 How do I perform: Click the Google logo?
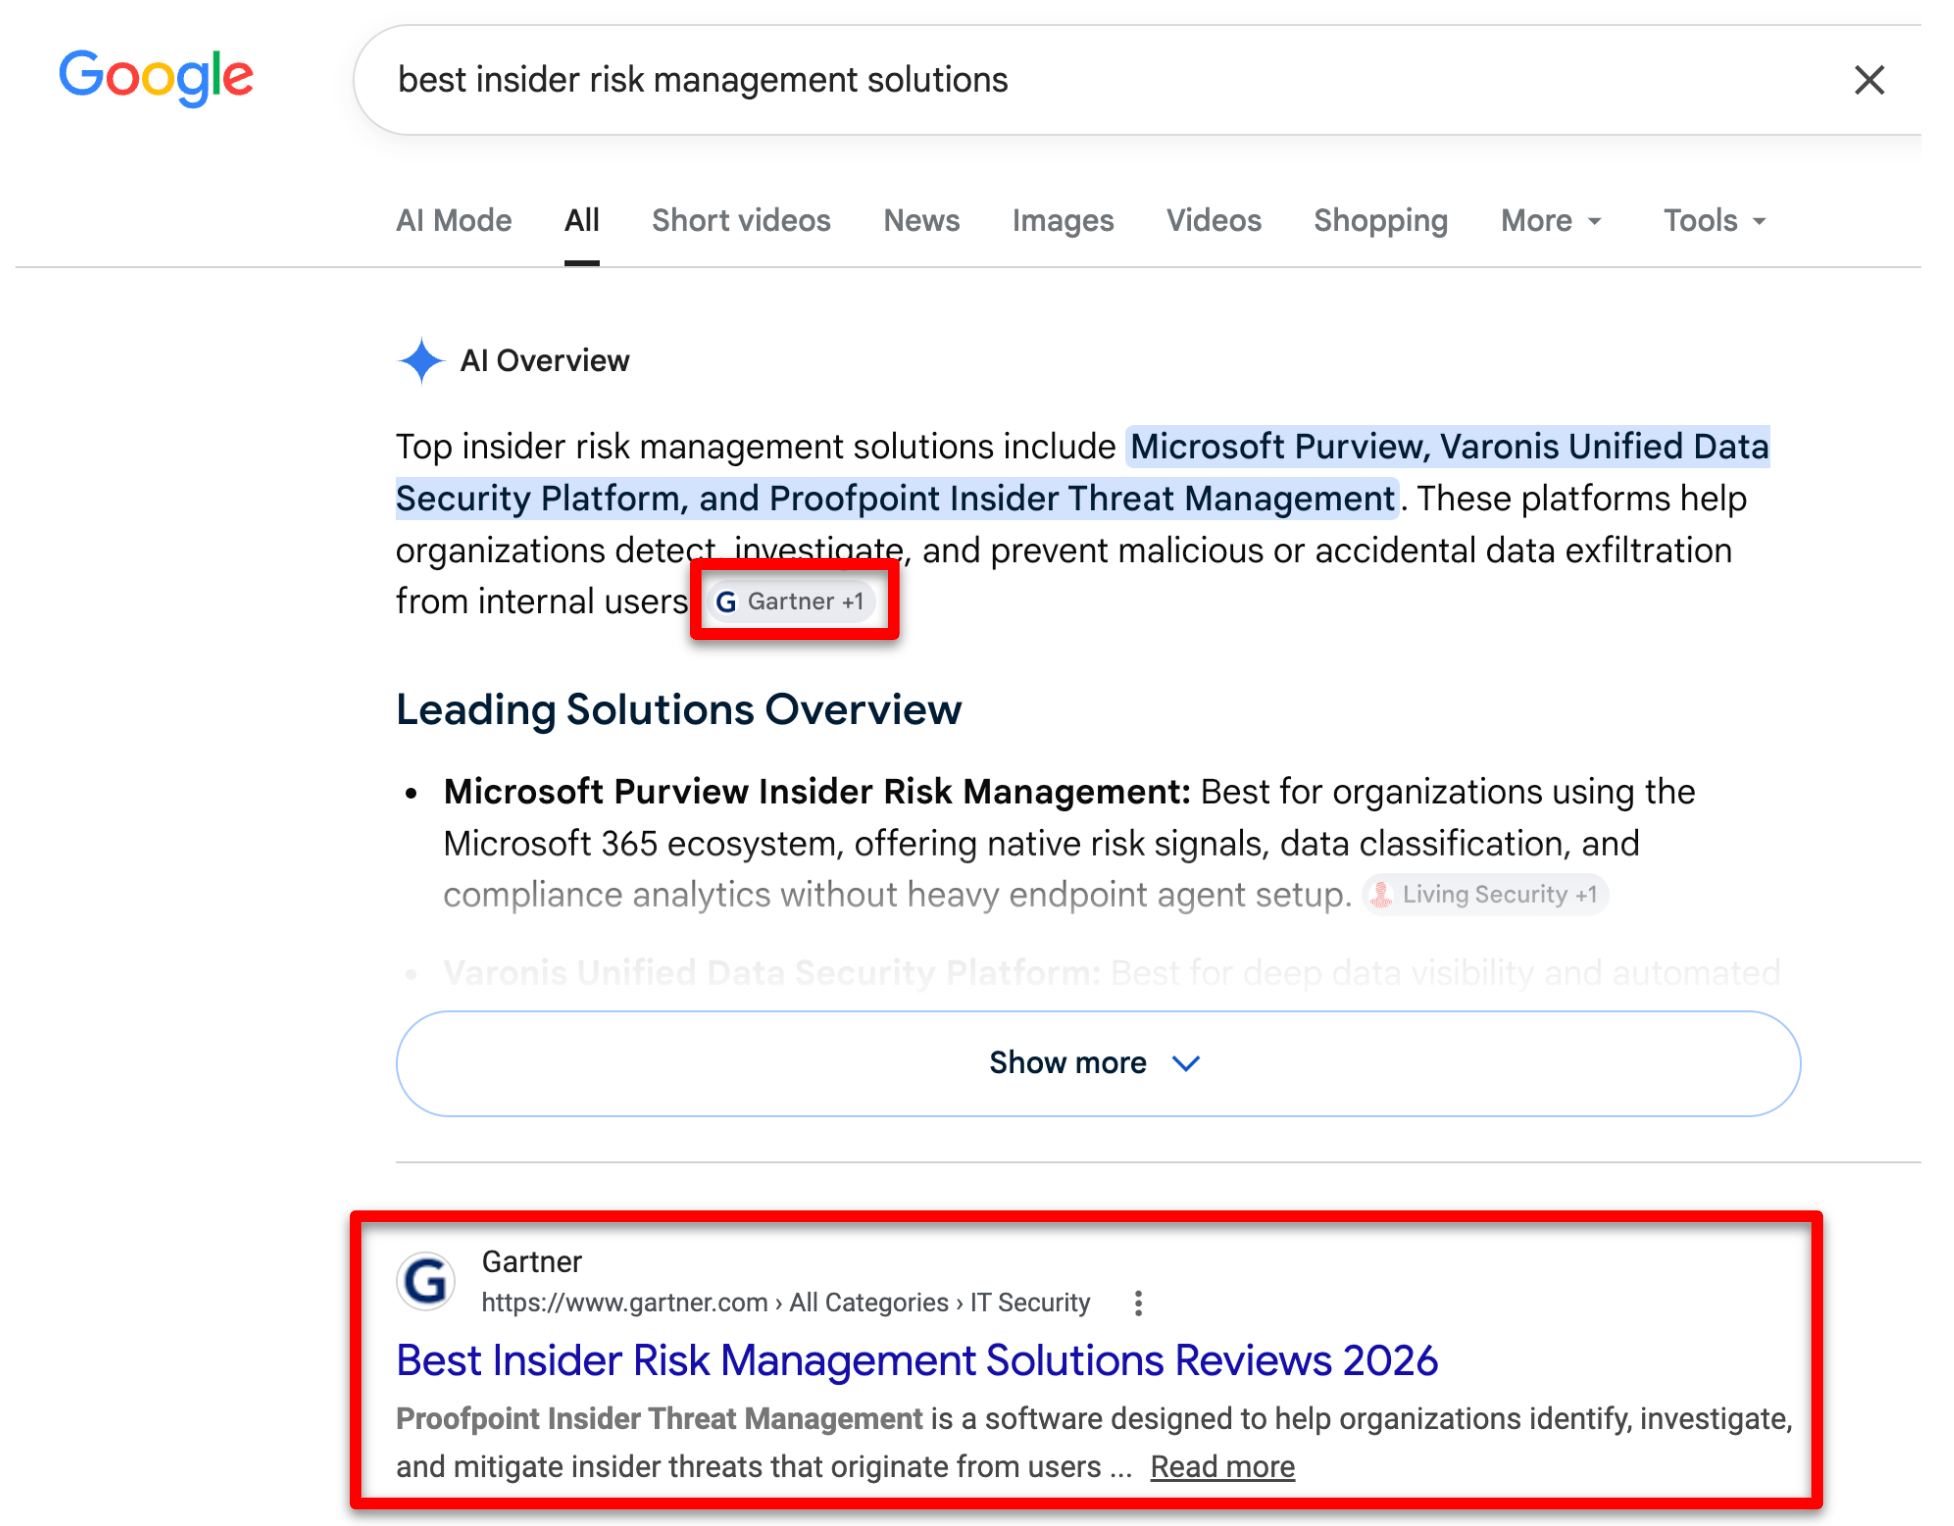(x=156, y=76)
